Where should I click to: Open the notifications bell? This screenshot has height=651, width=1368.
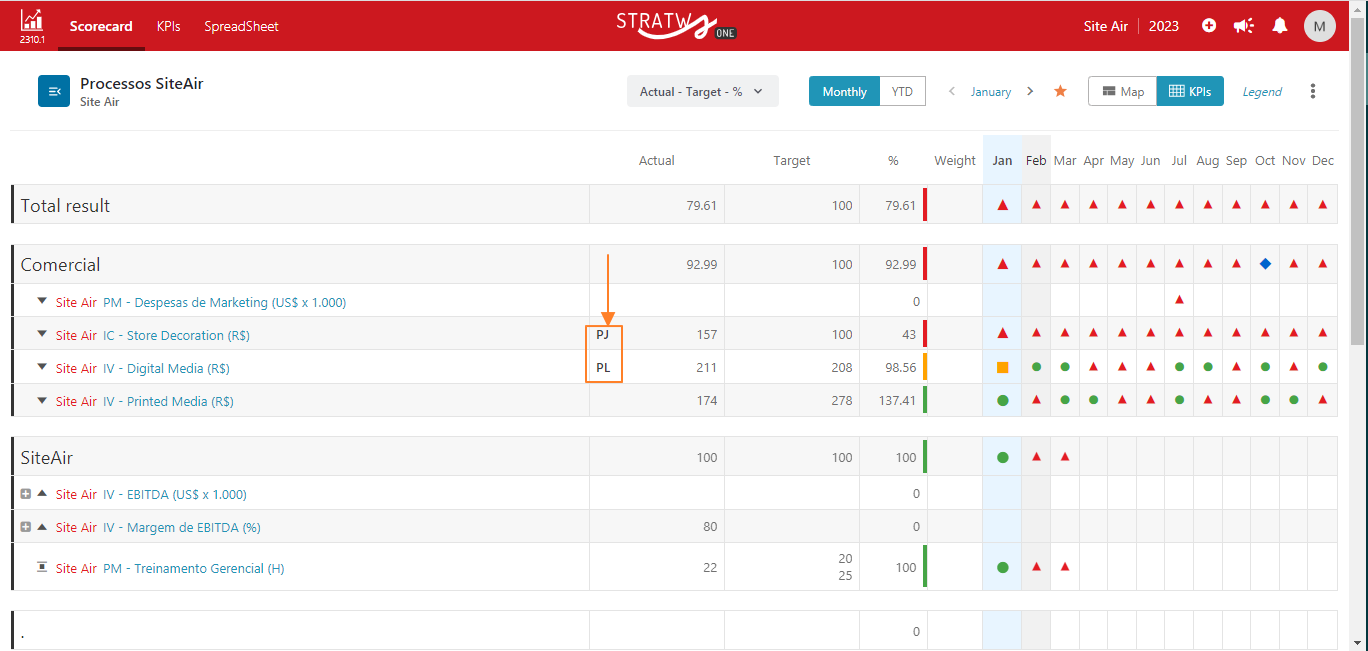click(x=1280, y=26)
